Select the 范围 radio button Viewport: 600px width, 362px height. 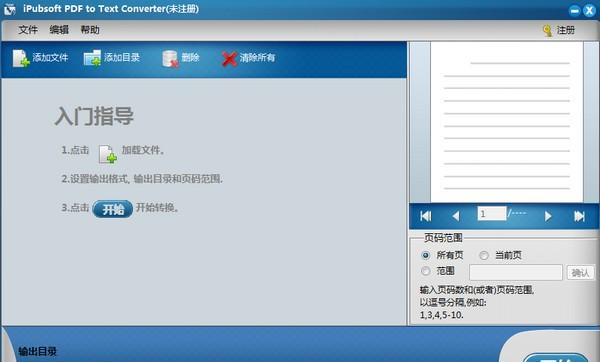click(x=426, y=271)
